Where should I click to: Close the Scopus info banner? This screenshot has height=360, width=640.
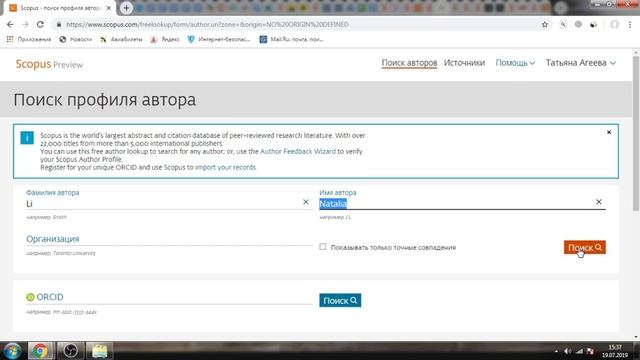tap(609, 132)
